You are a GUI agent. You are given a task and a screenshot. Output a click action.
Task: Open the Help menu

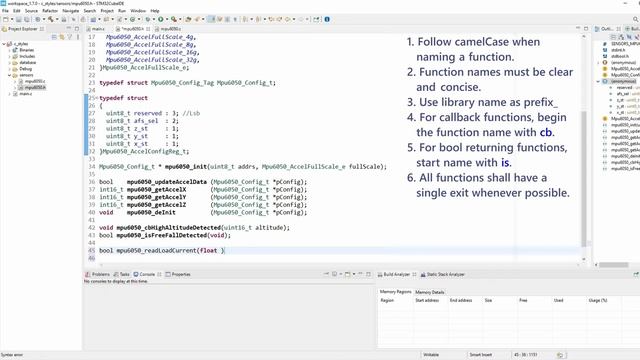155,11
